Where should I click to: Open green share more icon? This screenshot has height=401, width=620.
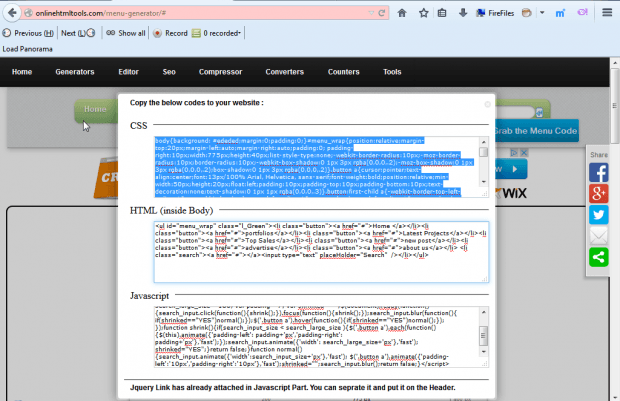[x=599, y=257]
